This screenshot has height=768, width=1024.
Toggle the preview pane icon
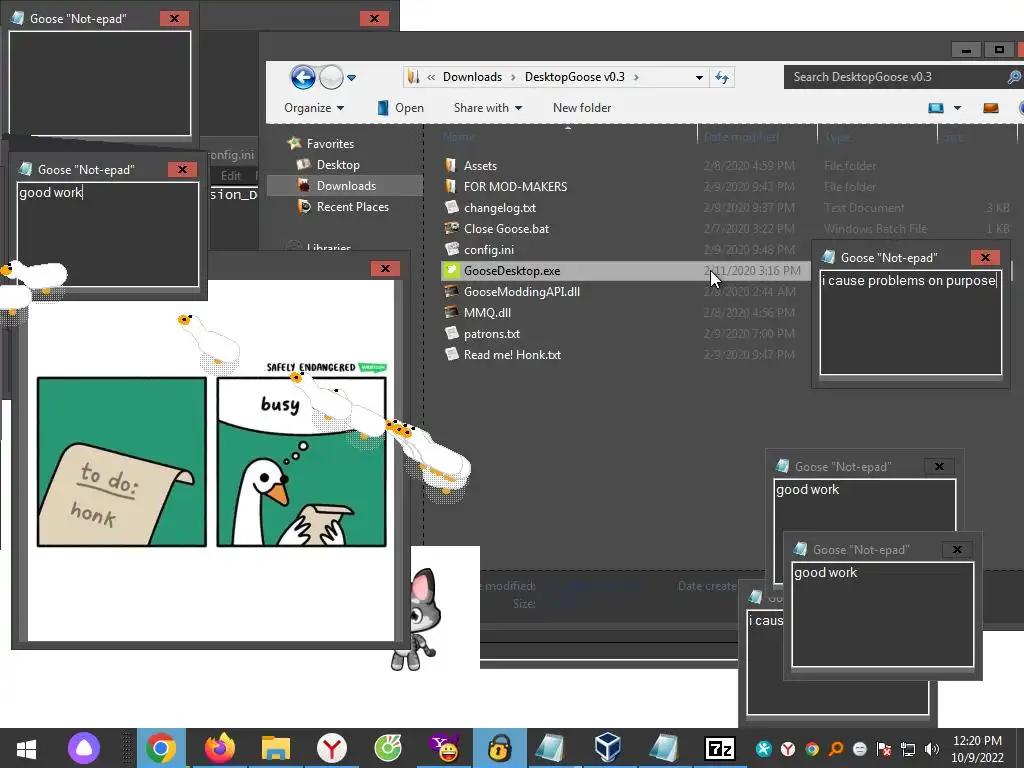point(991,108)
